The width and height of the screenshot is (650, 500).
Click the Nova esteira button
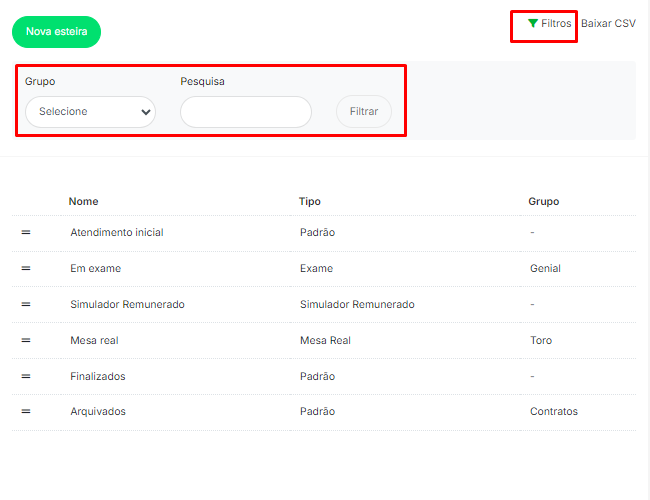coord(56,32)
